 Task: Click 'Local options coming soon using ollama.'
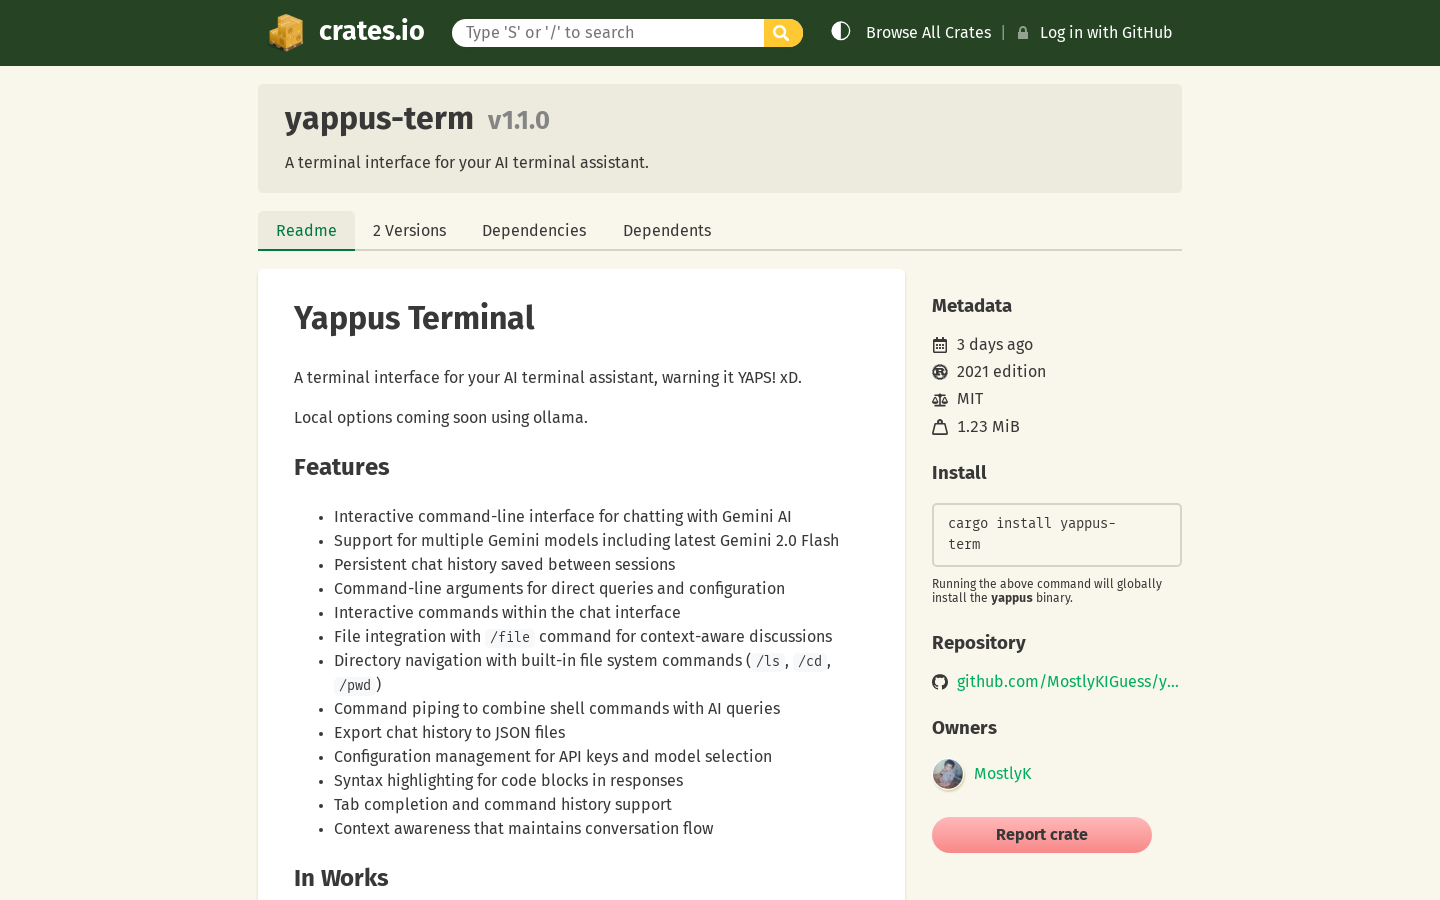point(441,418)
